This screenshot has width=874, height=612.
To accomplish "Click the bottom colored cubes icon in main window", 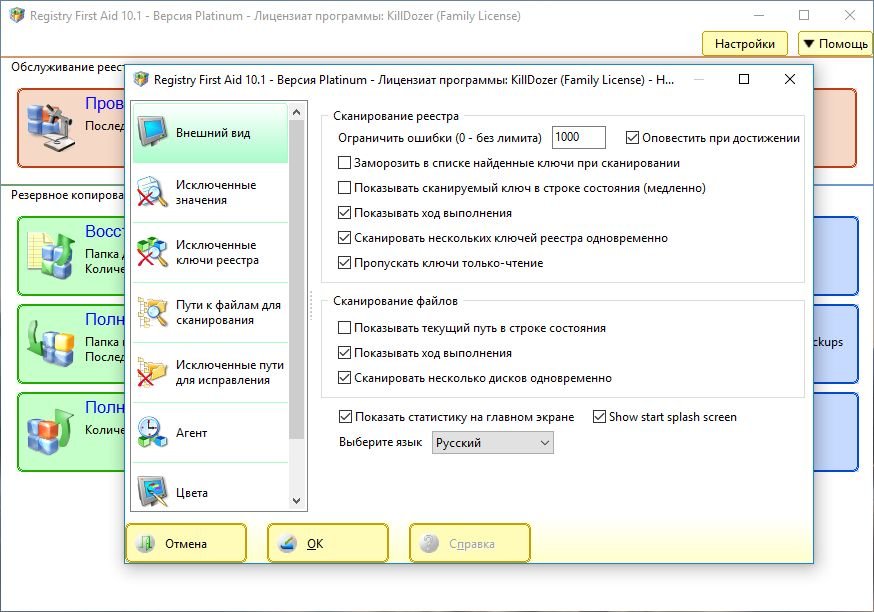I will (x=51, y=431).
